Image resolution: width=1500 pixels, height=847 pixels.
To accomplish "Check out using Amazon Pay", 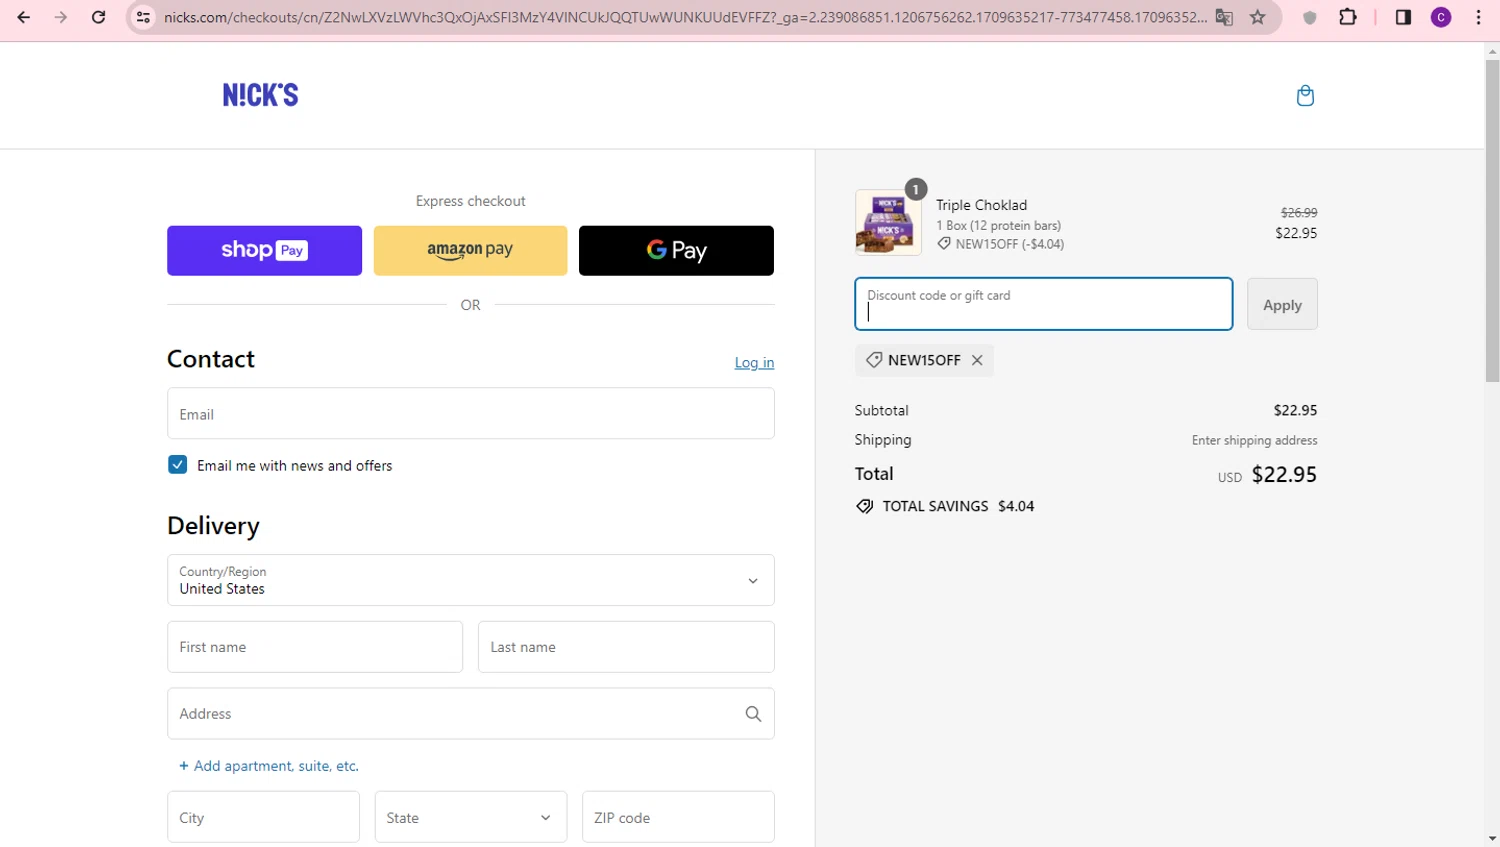I will click(x=470, y=250).
